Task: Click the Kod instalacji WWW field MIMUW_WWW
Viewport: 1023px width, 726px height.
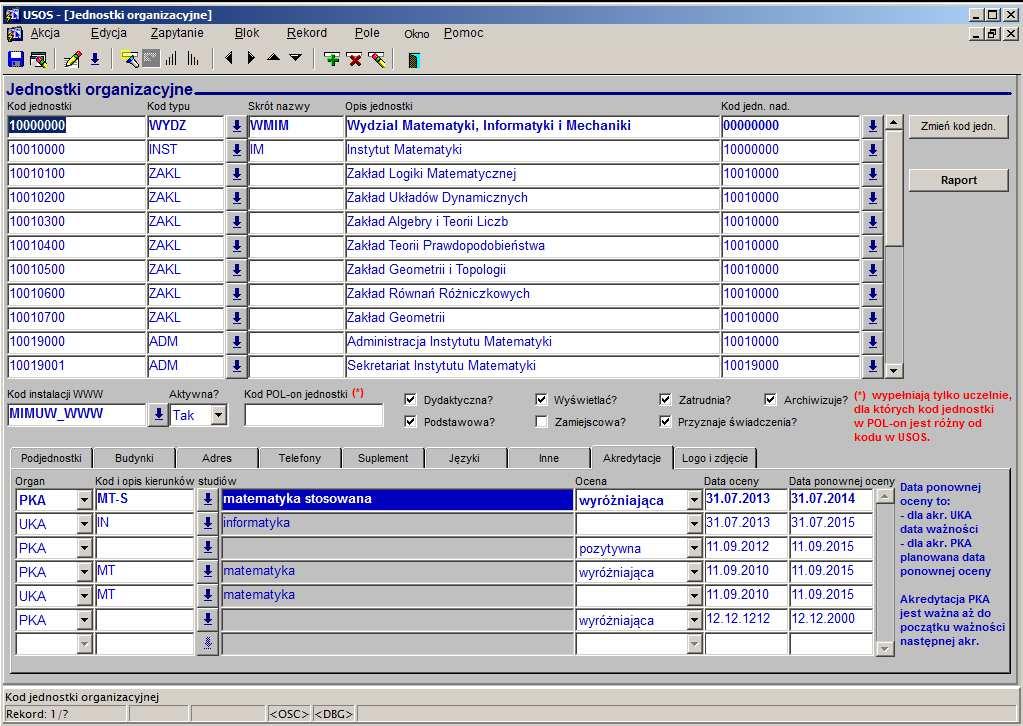Action: (x=77, y=415)
